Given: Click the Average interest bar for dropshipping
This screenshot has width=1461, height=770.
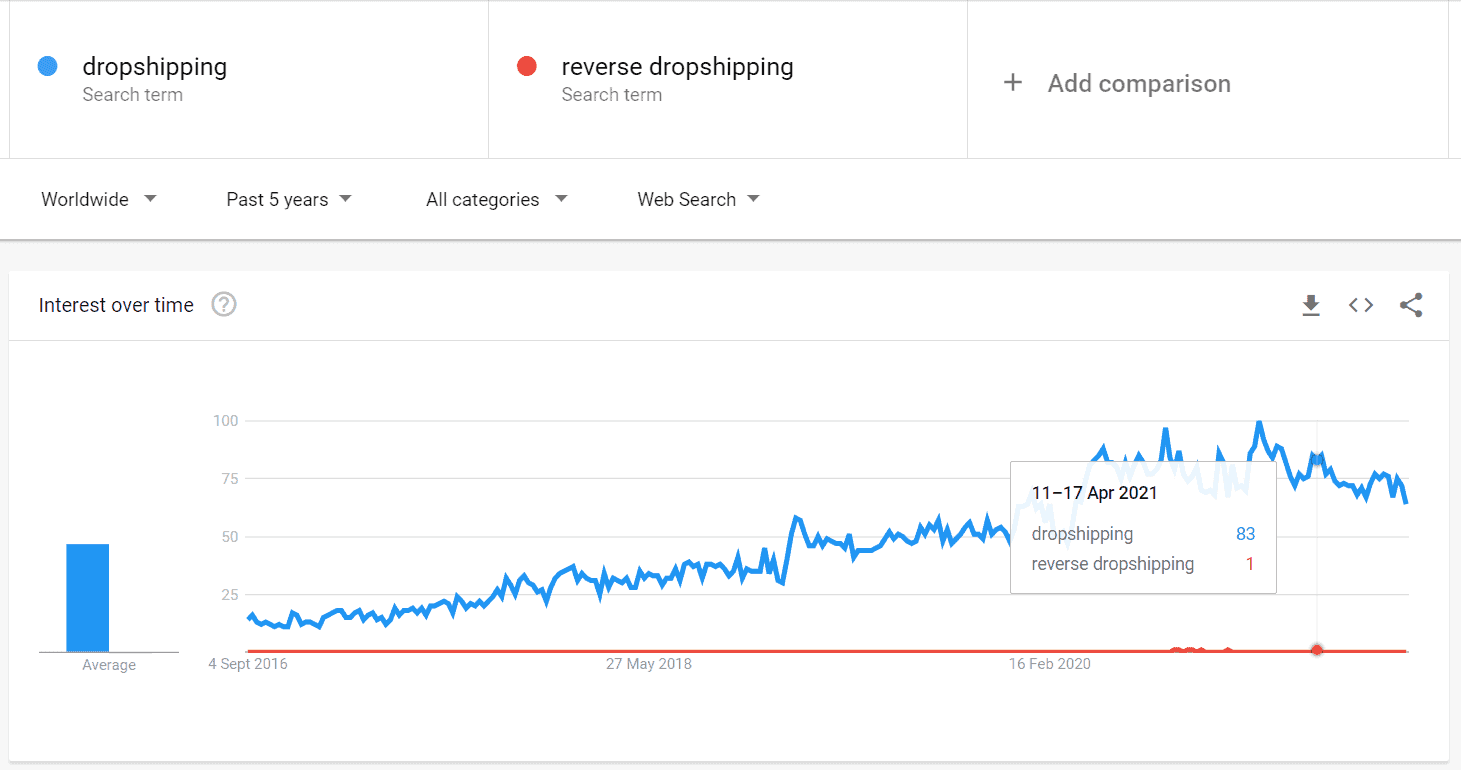Looking at the screenshot, I should coord(88,597).
